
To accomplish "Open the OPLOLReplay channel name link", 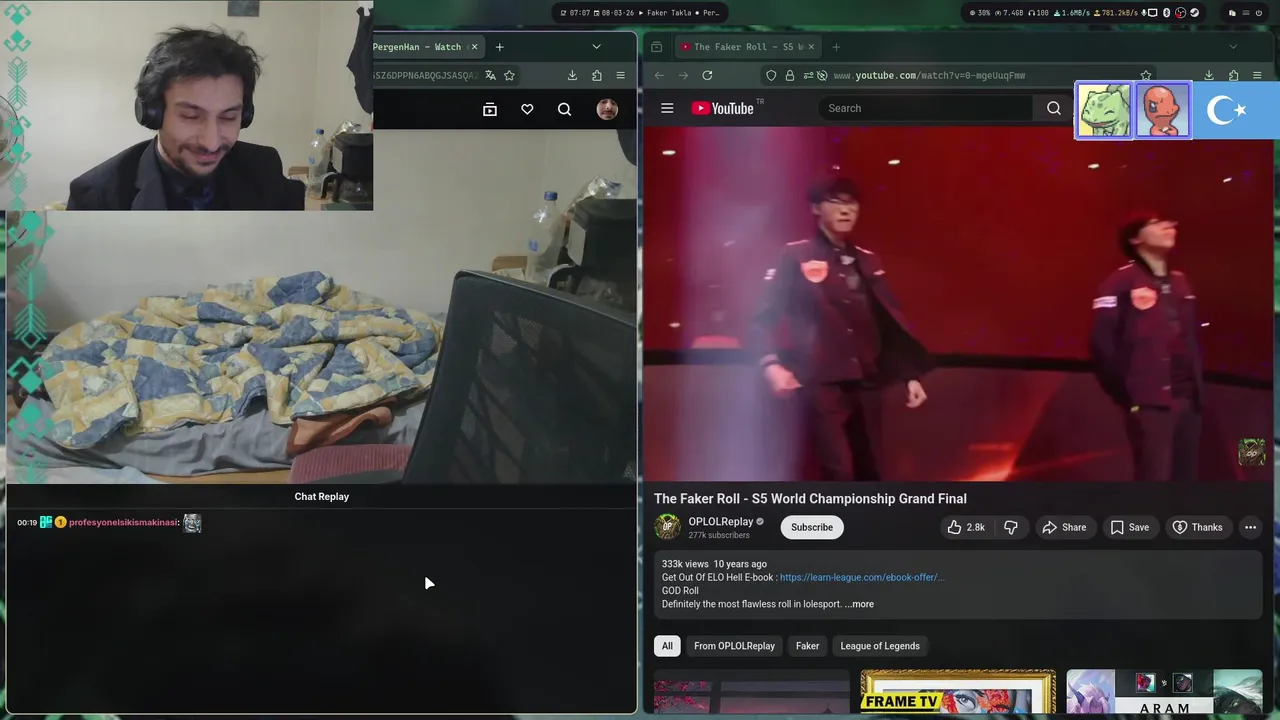I will point(720,521).
